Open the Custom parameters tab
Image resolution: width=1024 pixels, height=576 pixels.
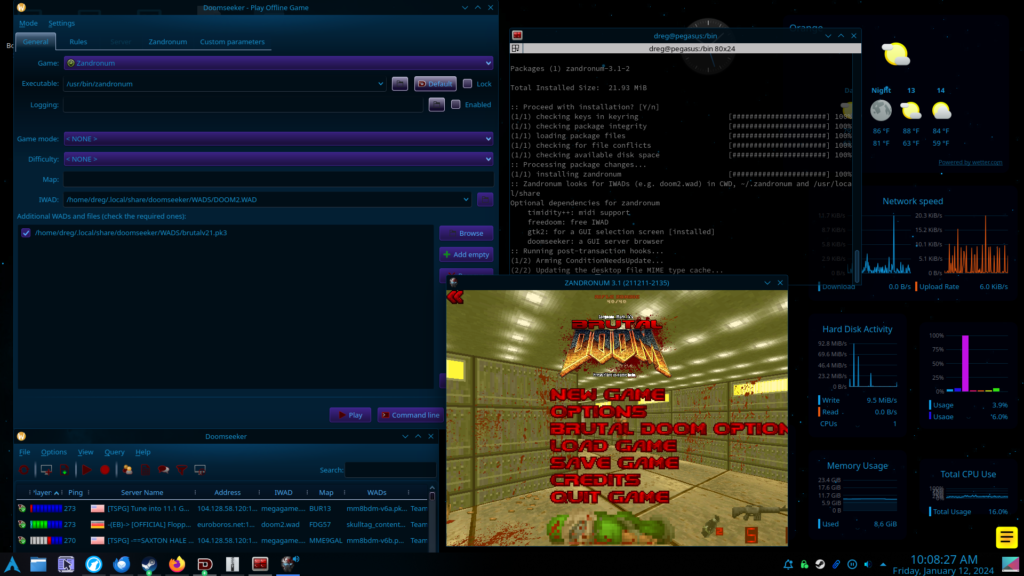pos(232,42)
